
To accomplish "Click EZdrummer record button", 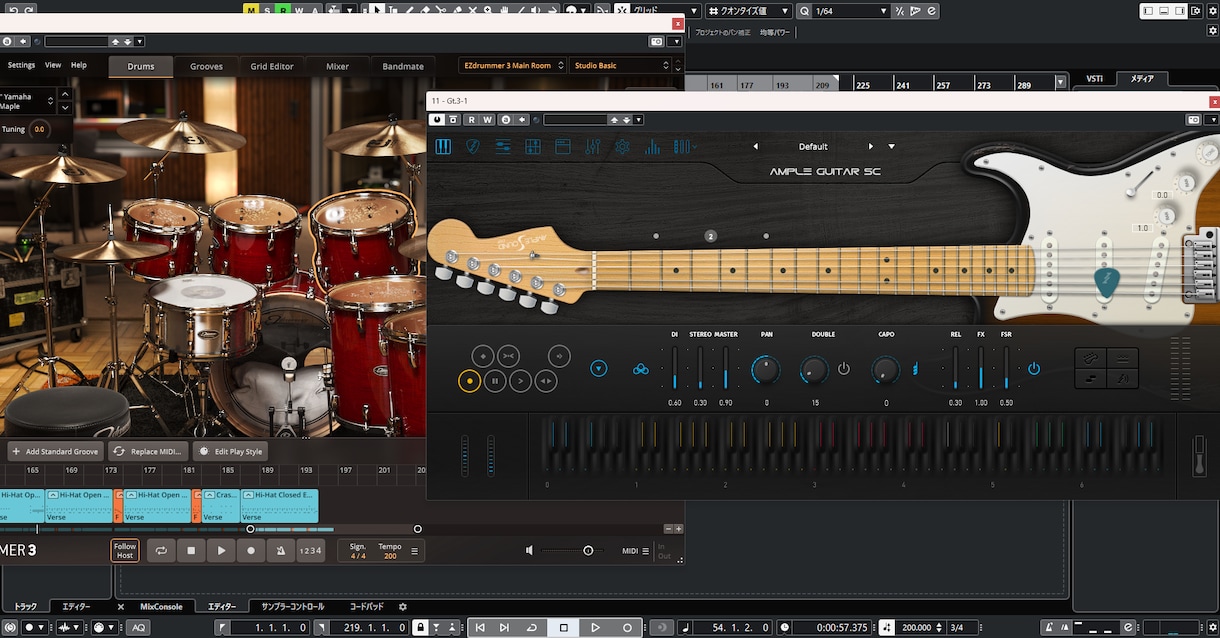I will [251, 550].
